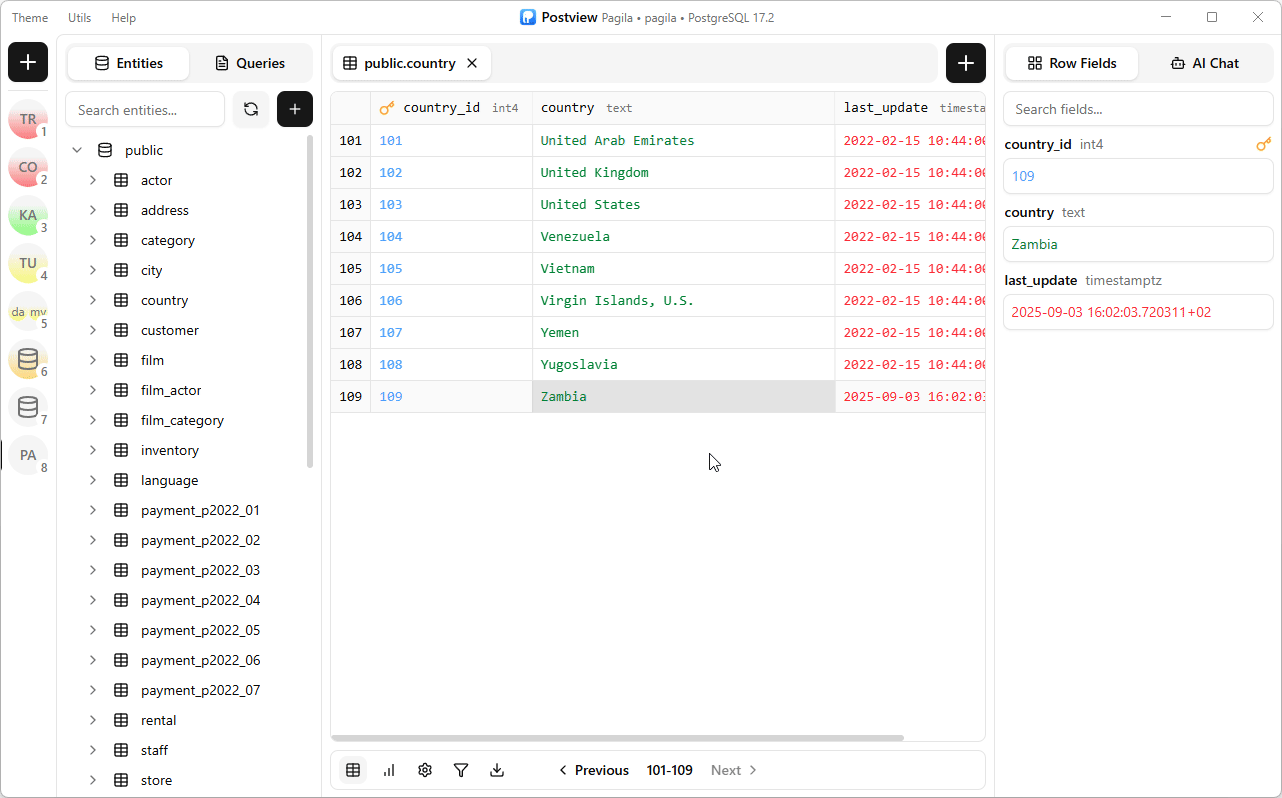
Task: Click the filter funnel icon
Action: point(461,770)
